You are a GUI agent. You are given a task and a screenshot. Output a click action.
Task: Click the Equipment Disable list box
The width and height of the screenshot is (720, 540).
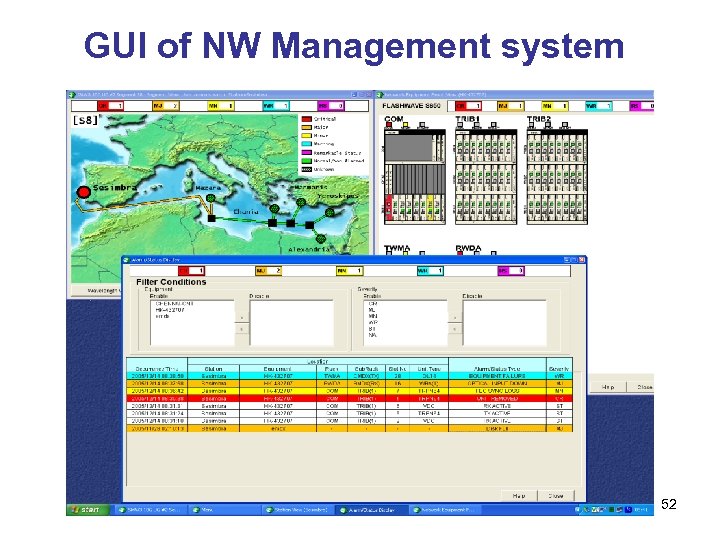tap(292, 323)
